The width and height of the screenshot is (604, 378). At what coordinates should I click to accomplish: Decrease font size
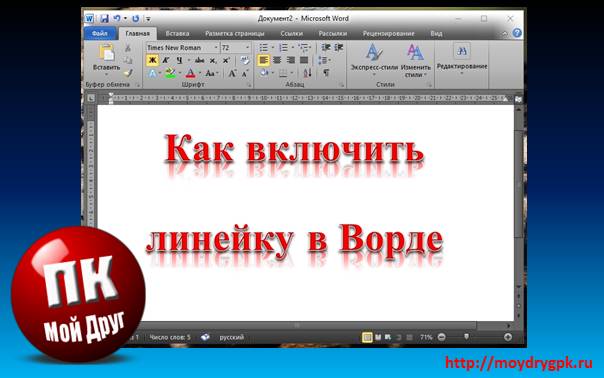click(245, 73)
